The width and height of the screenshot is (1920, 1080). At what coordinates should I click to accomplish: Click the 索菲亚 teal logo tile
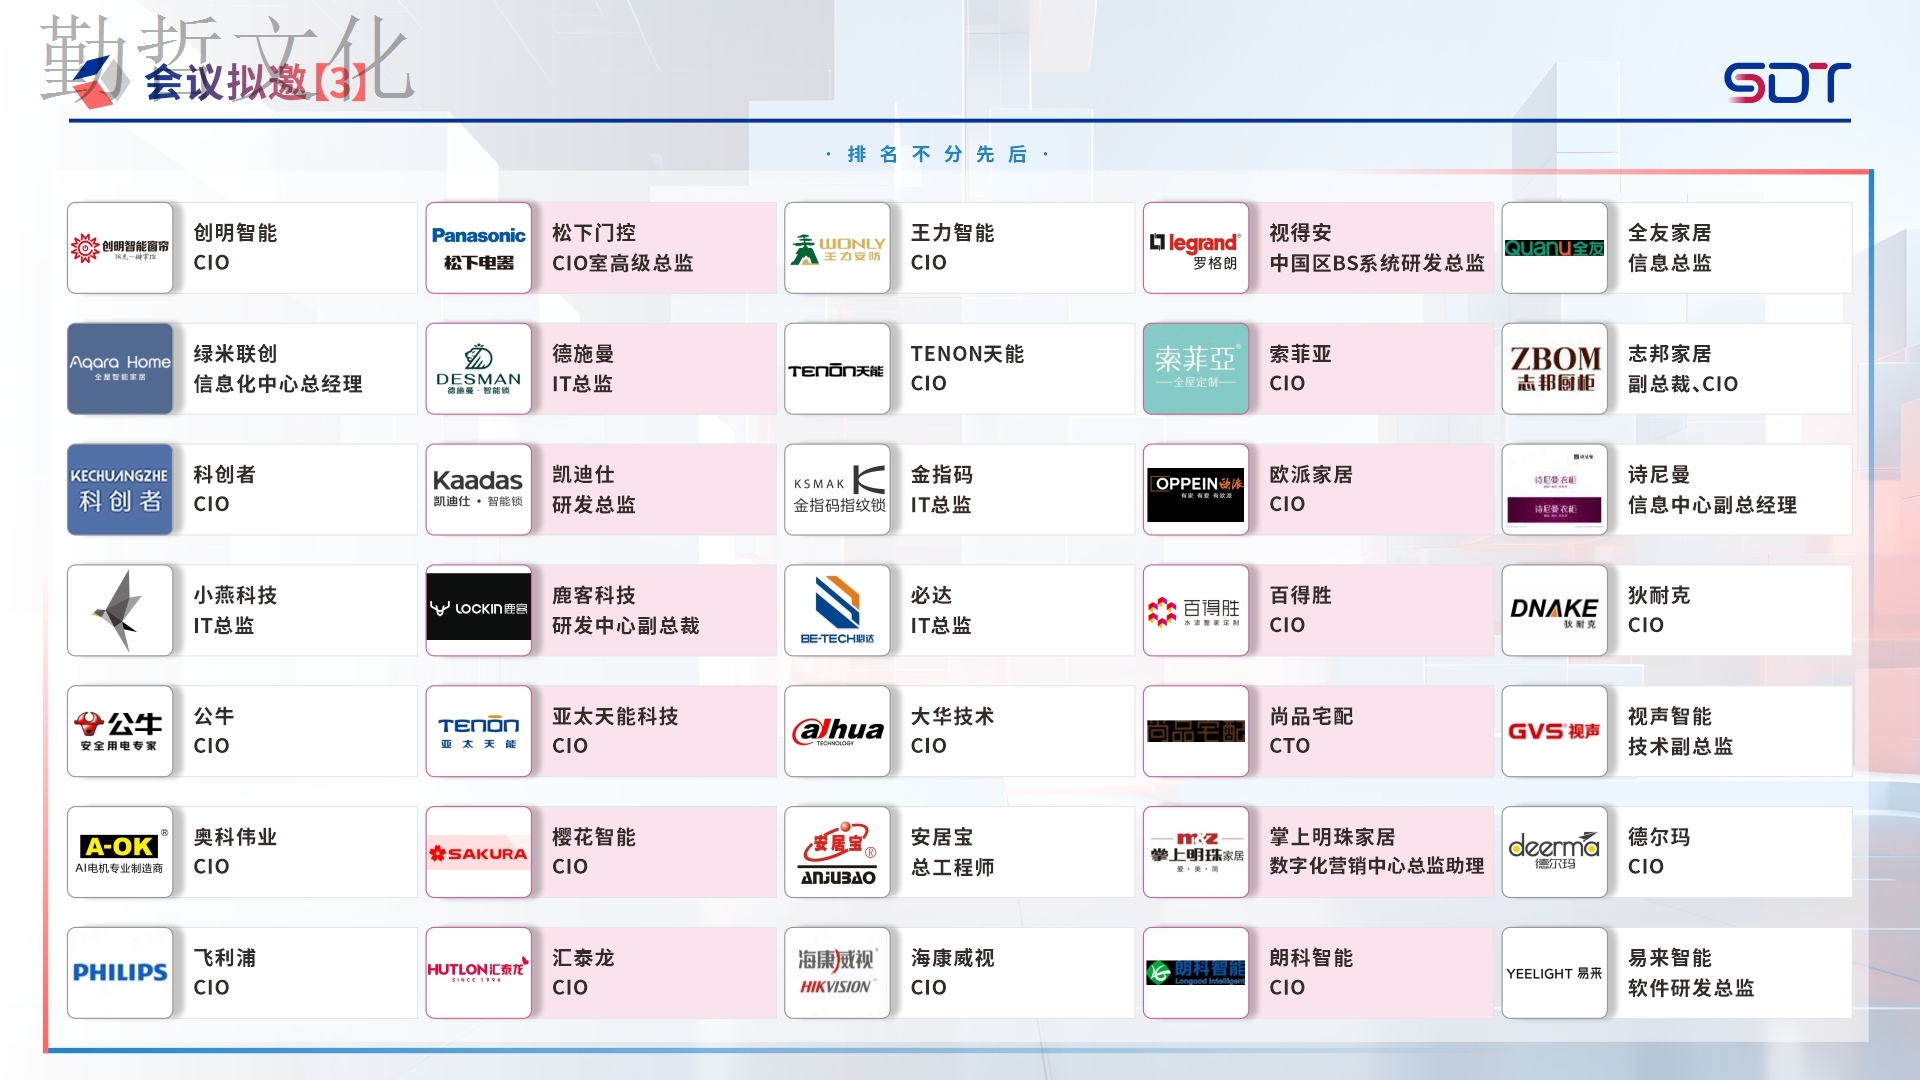1196,369
